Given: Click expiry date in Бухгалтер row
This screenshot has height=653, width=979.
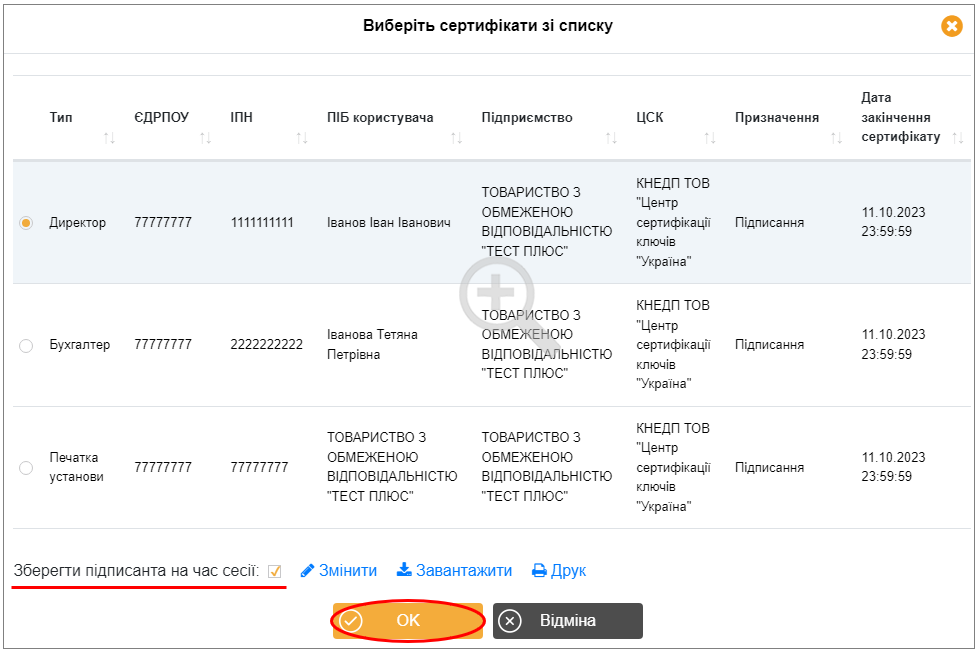Looking at the screenshot, I should point(893,345).
